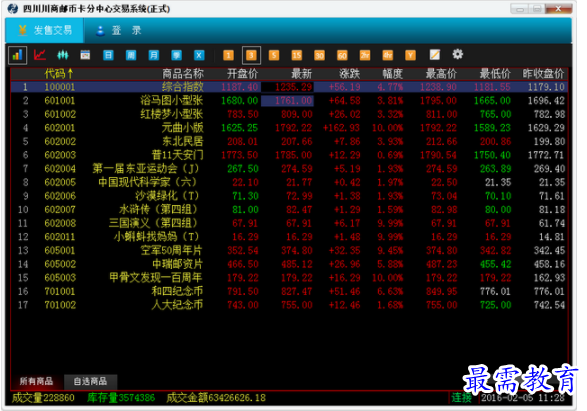Click product code 701002
587x411 pixels.
60,305
